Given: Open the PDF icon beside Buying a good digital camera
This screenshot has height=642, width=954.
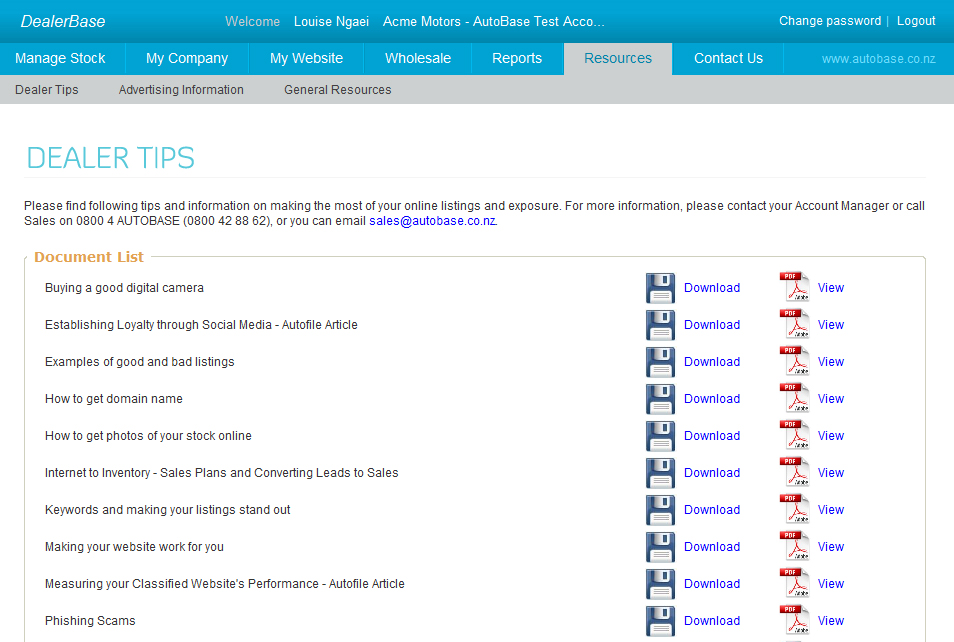Looking at the screenshot, I should [x=794, y=287].
